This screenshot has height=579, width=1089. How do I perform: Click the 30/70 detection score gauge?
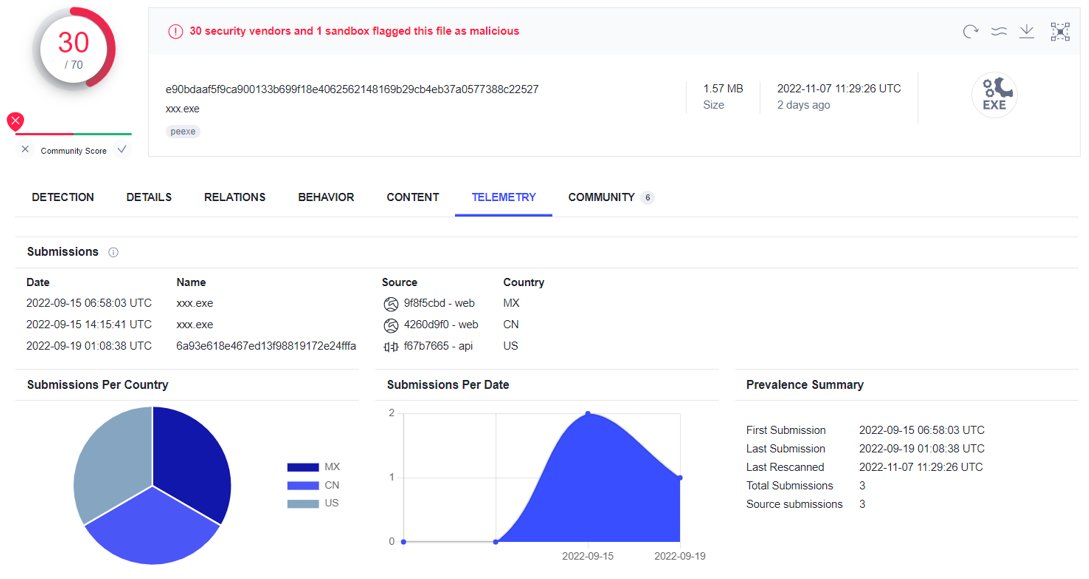tap(74, 48)
